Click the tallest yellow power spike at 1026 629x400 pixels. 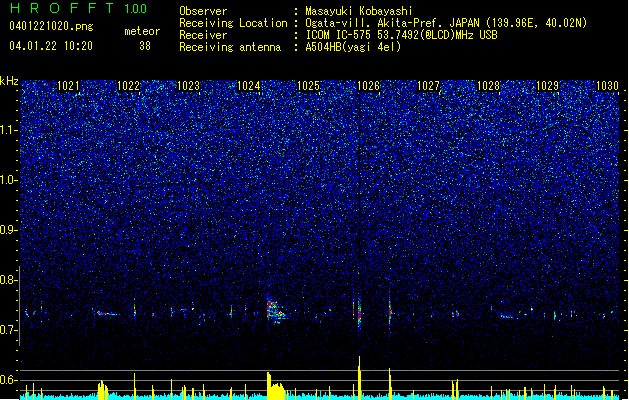click(x=359, y=378)
